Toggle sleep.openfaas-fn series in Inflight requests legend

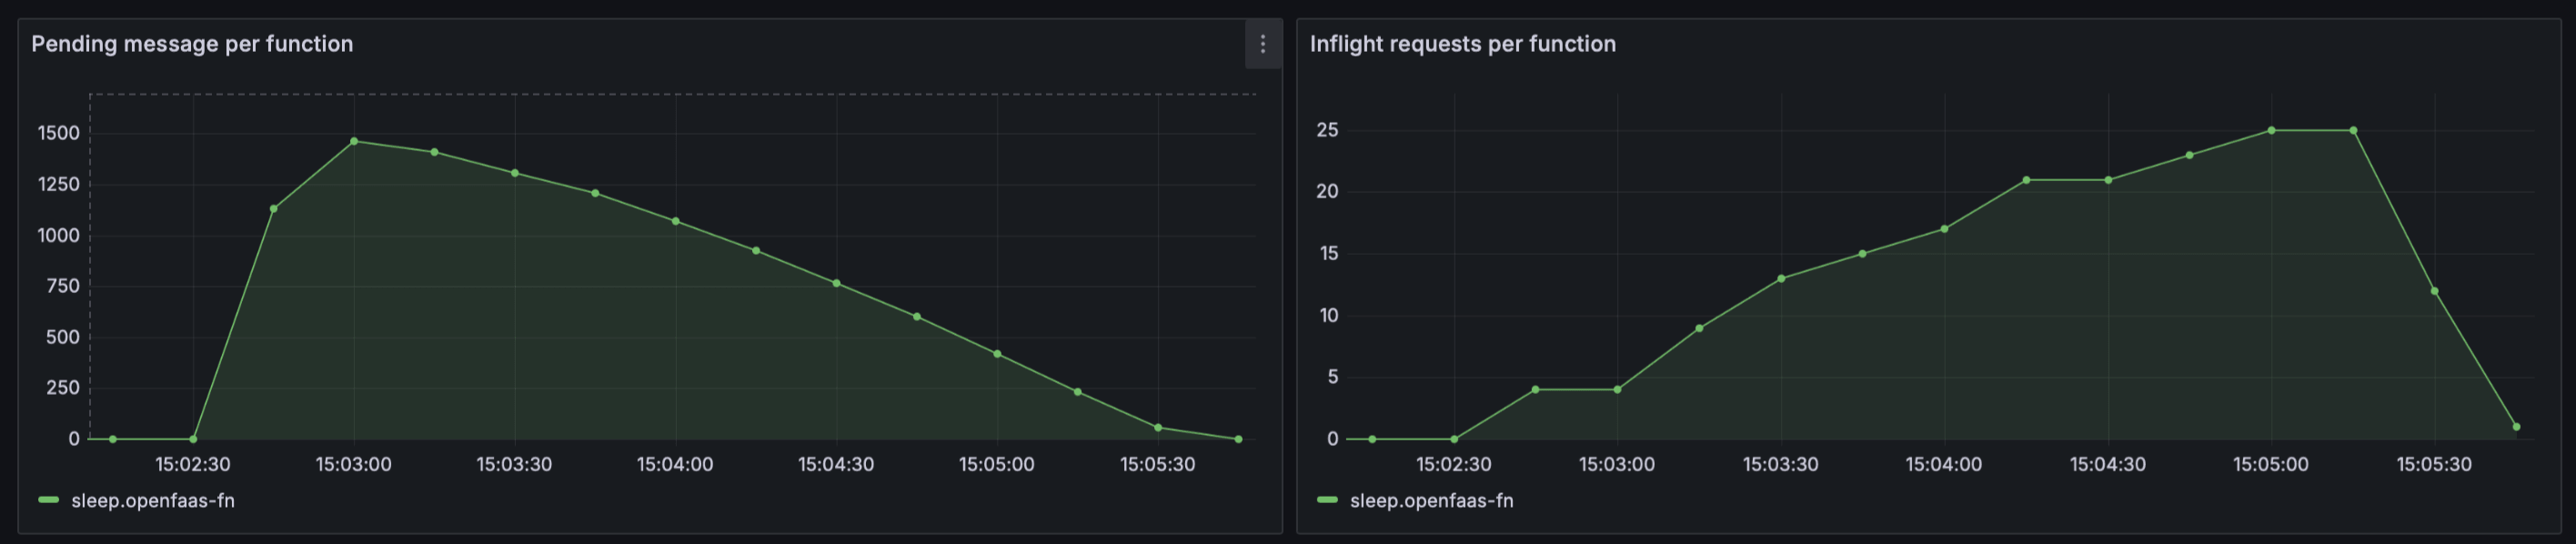1431,500
